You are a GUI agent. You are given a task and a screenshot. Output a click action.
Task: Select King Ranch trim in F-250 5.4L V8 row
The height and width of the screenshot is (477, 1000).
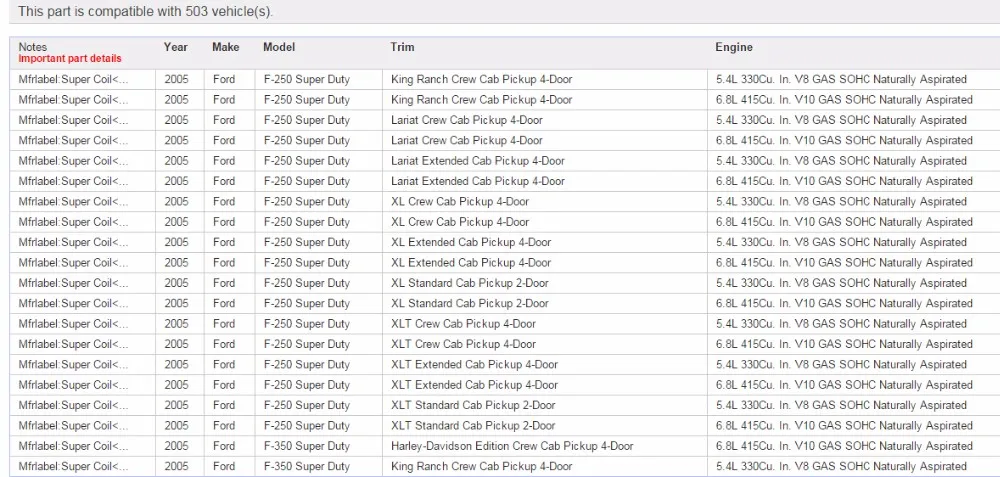coord(482,80)
